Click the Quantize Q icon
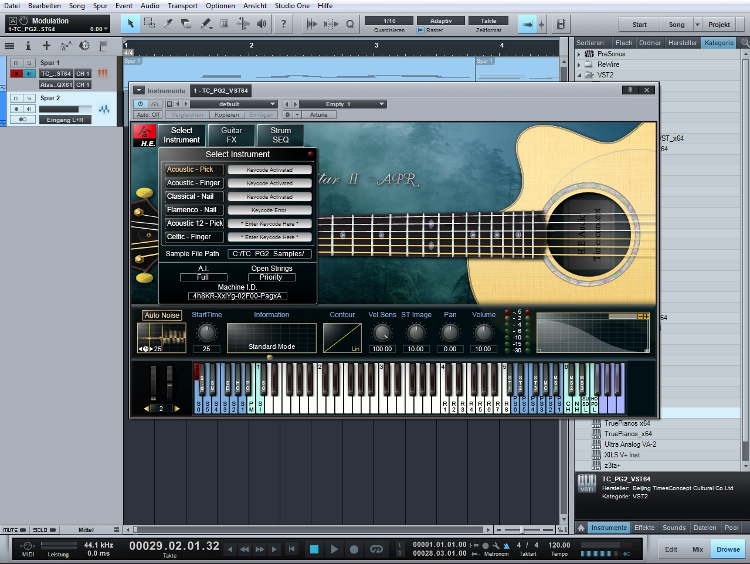Image resolution: width=750 pixels, height=564 pixels. (350, 24)
